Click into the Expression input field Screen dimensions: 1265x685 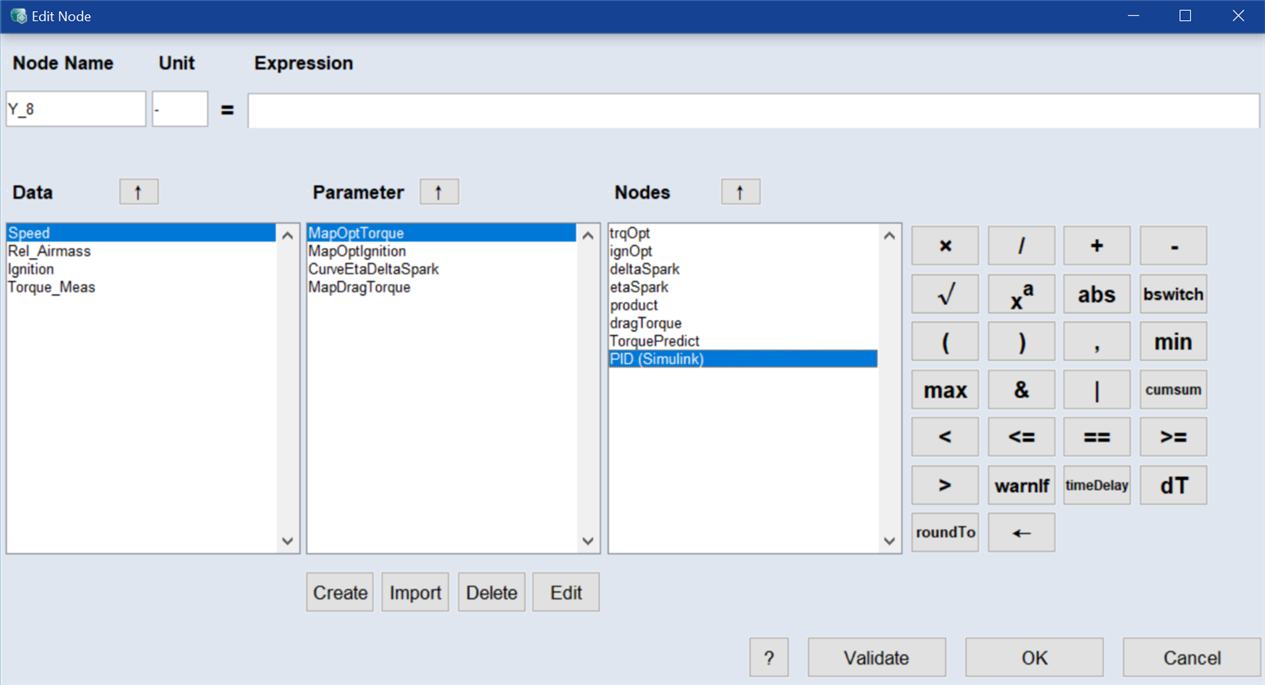click(x=753, y=111)
